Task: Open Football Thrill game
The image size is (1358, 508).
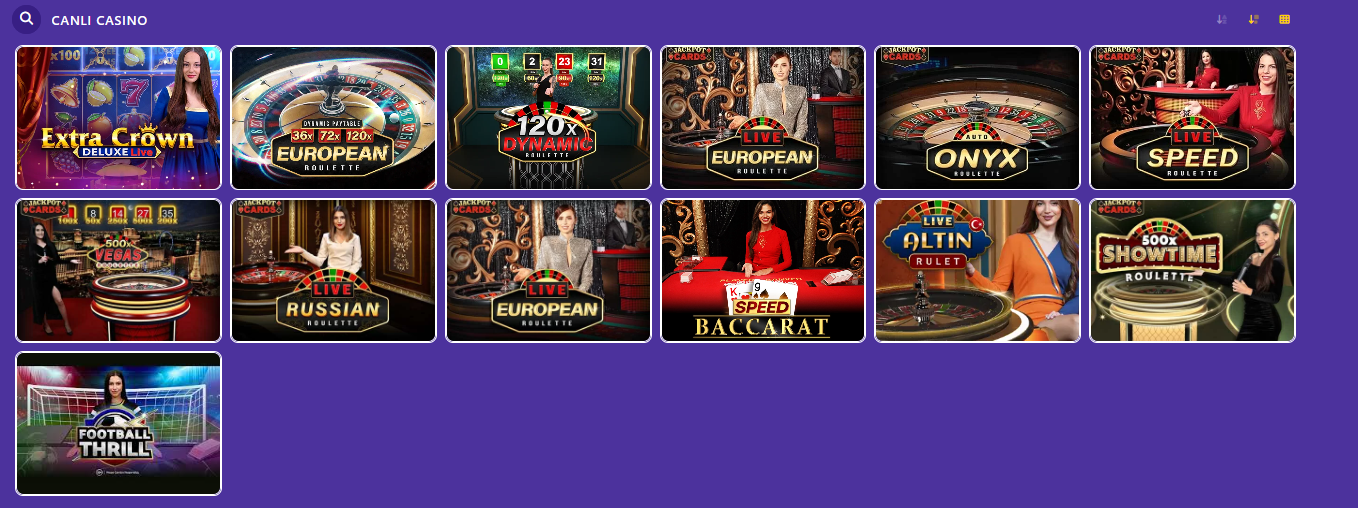Action: tap(119, 423)
